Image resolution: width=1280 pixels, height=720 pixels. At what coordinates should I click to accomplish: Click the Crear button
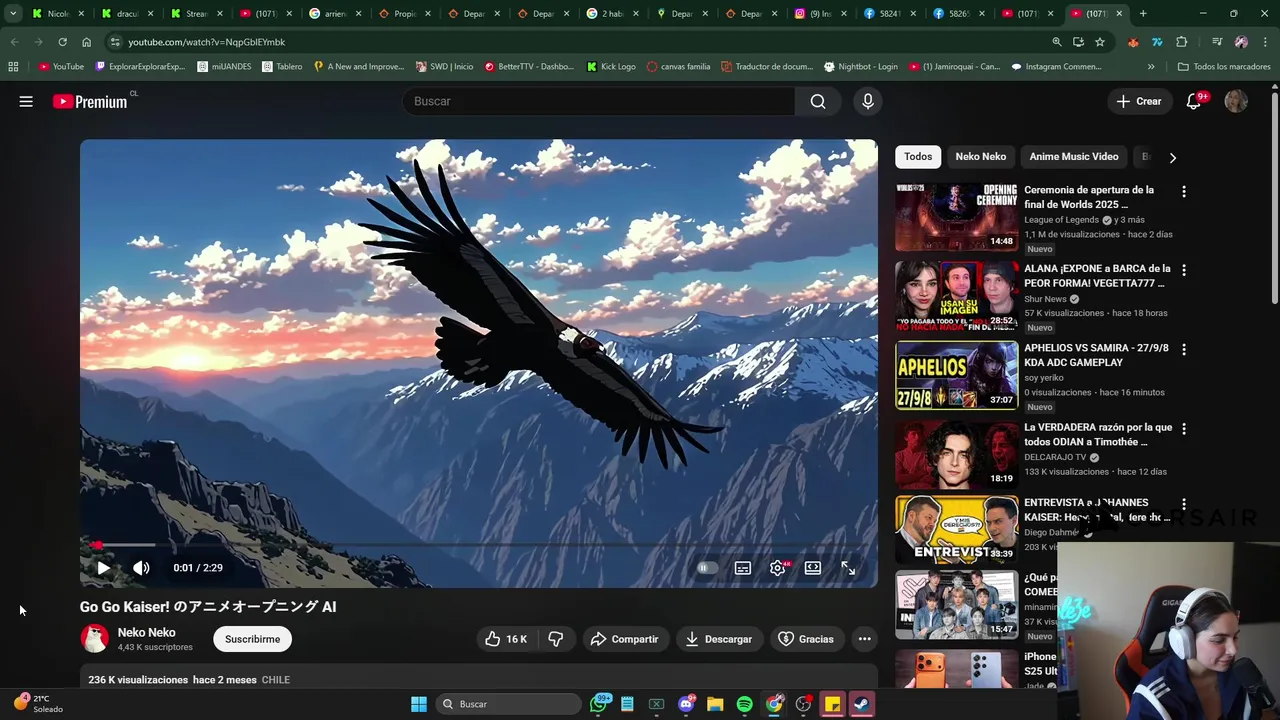point(1139,101)
